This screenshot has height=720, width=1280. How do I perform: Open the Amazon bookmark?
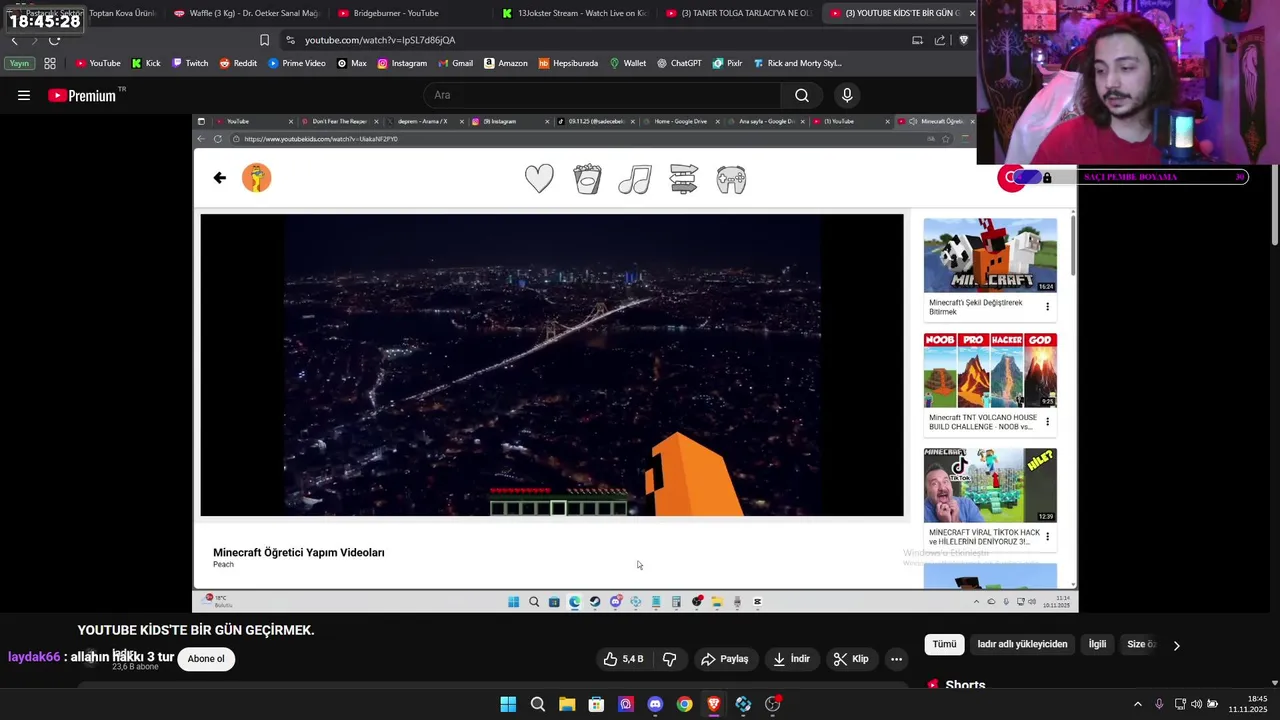pos(506,63)
